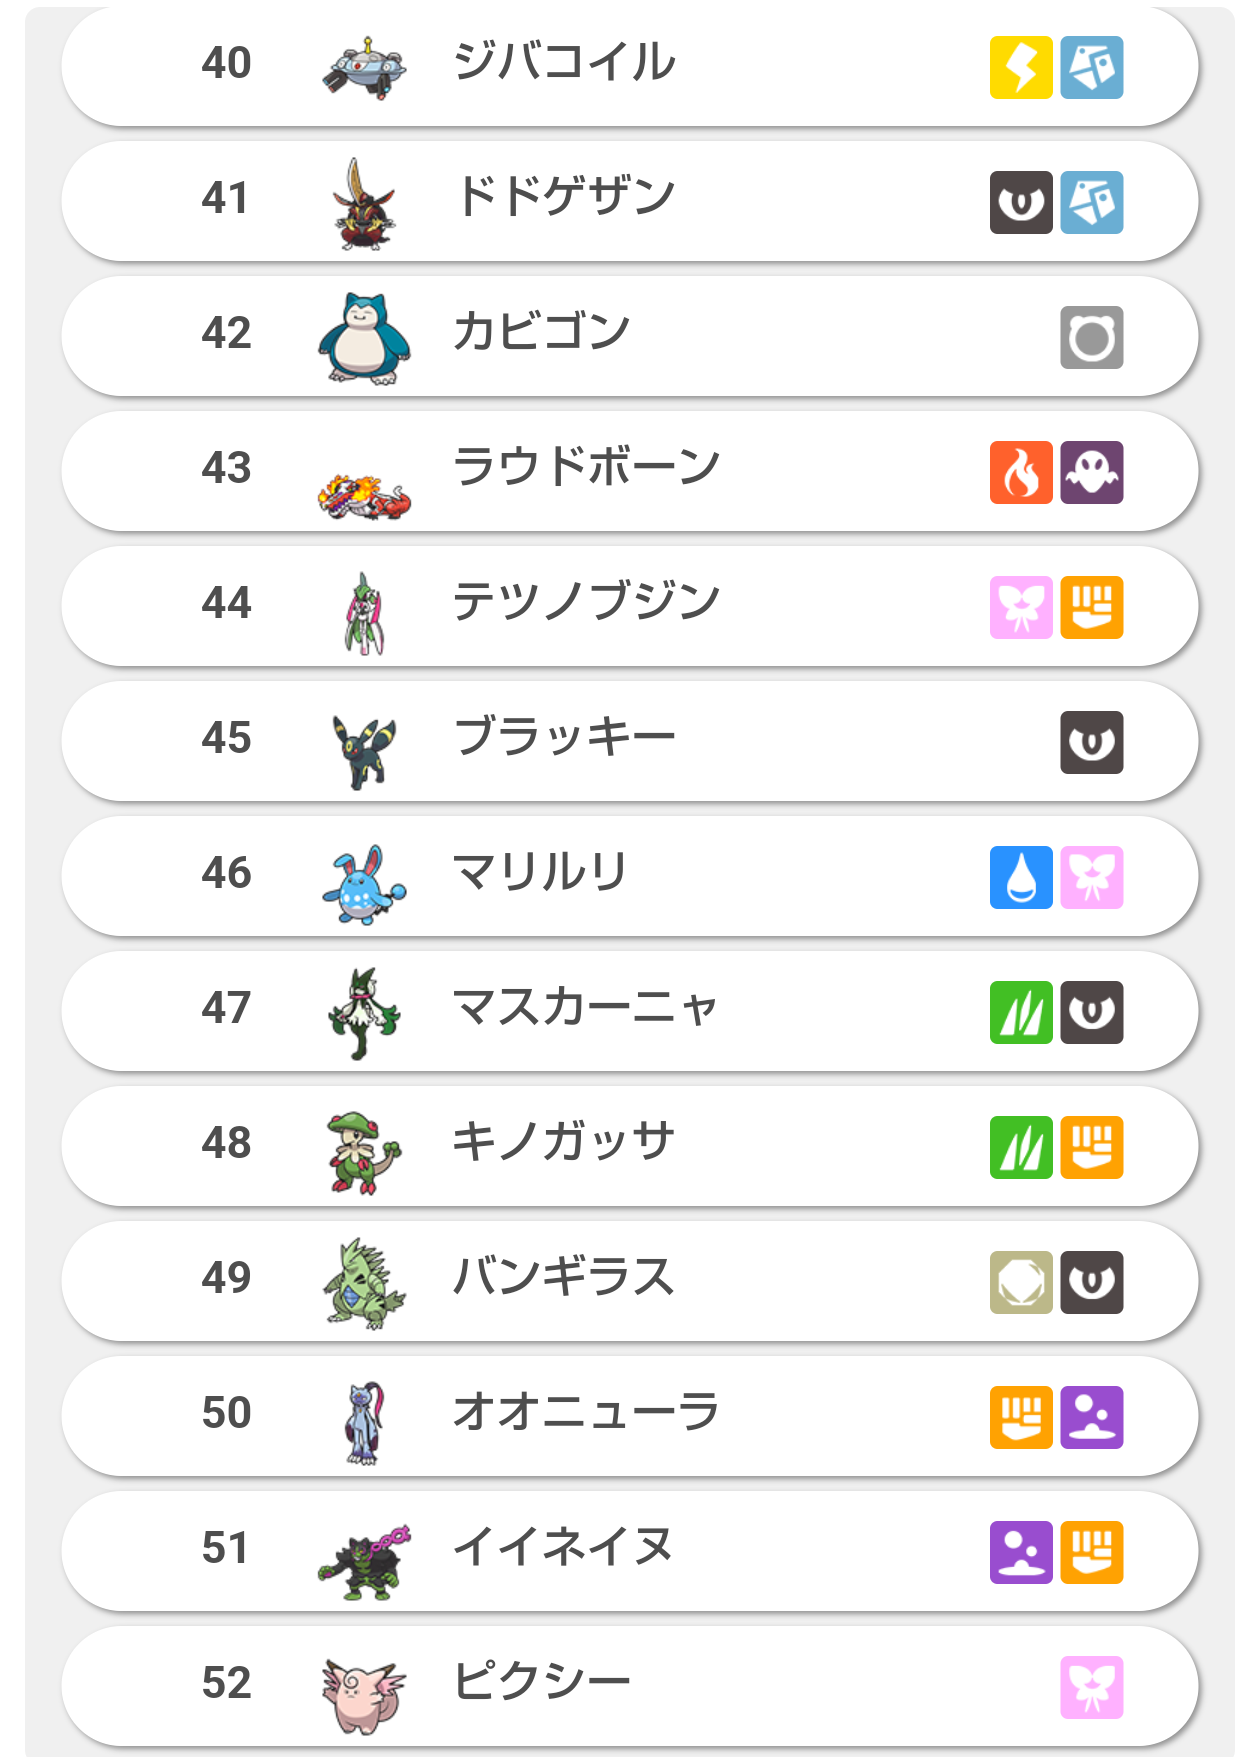Click the Fairy type icon on テツノブジン row
Screen dimensions: 1260x1757
tap(1021, 607)
